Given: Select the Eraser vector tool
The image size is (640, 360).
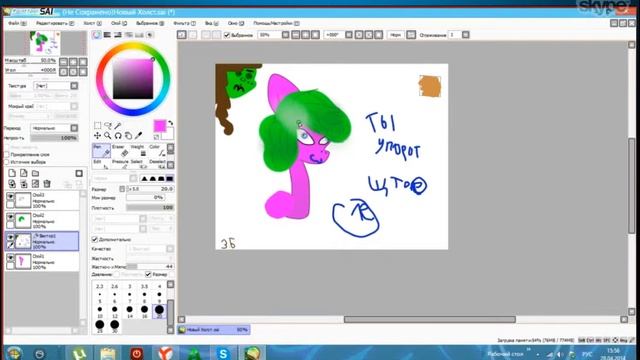Looking at the screenshot, I should pyautogui.click(x=120, y=150).
